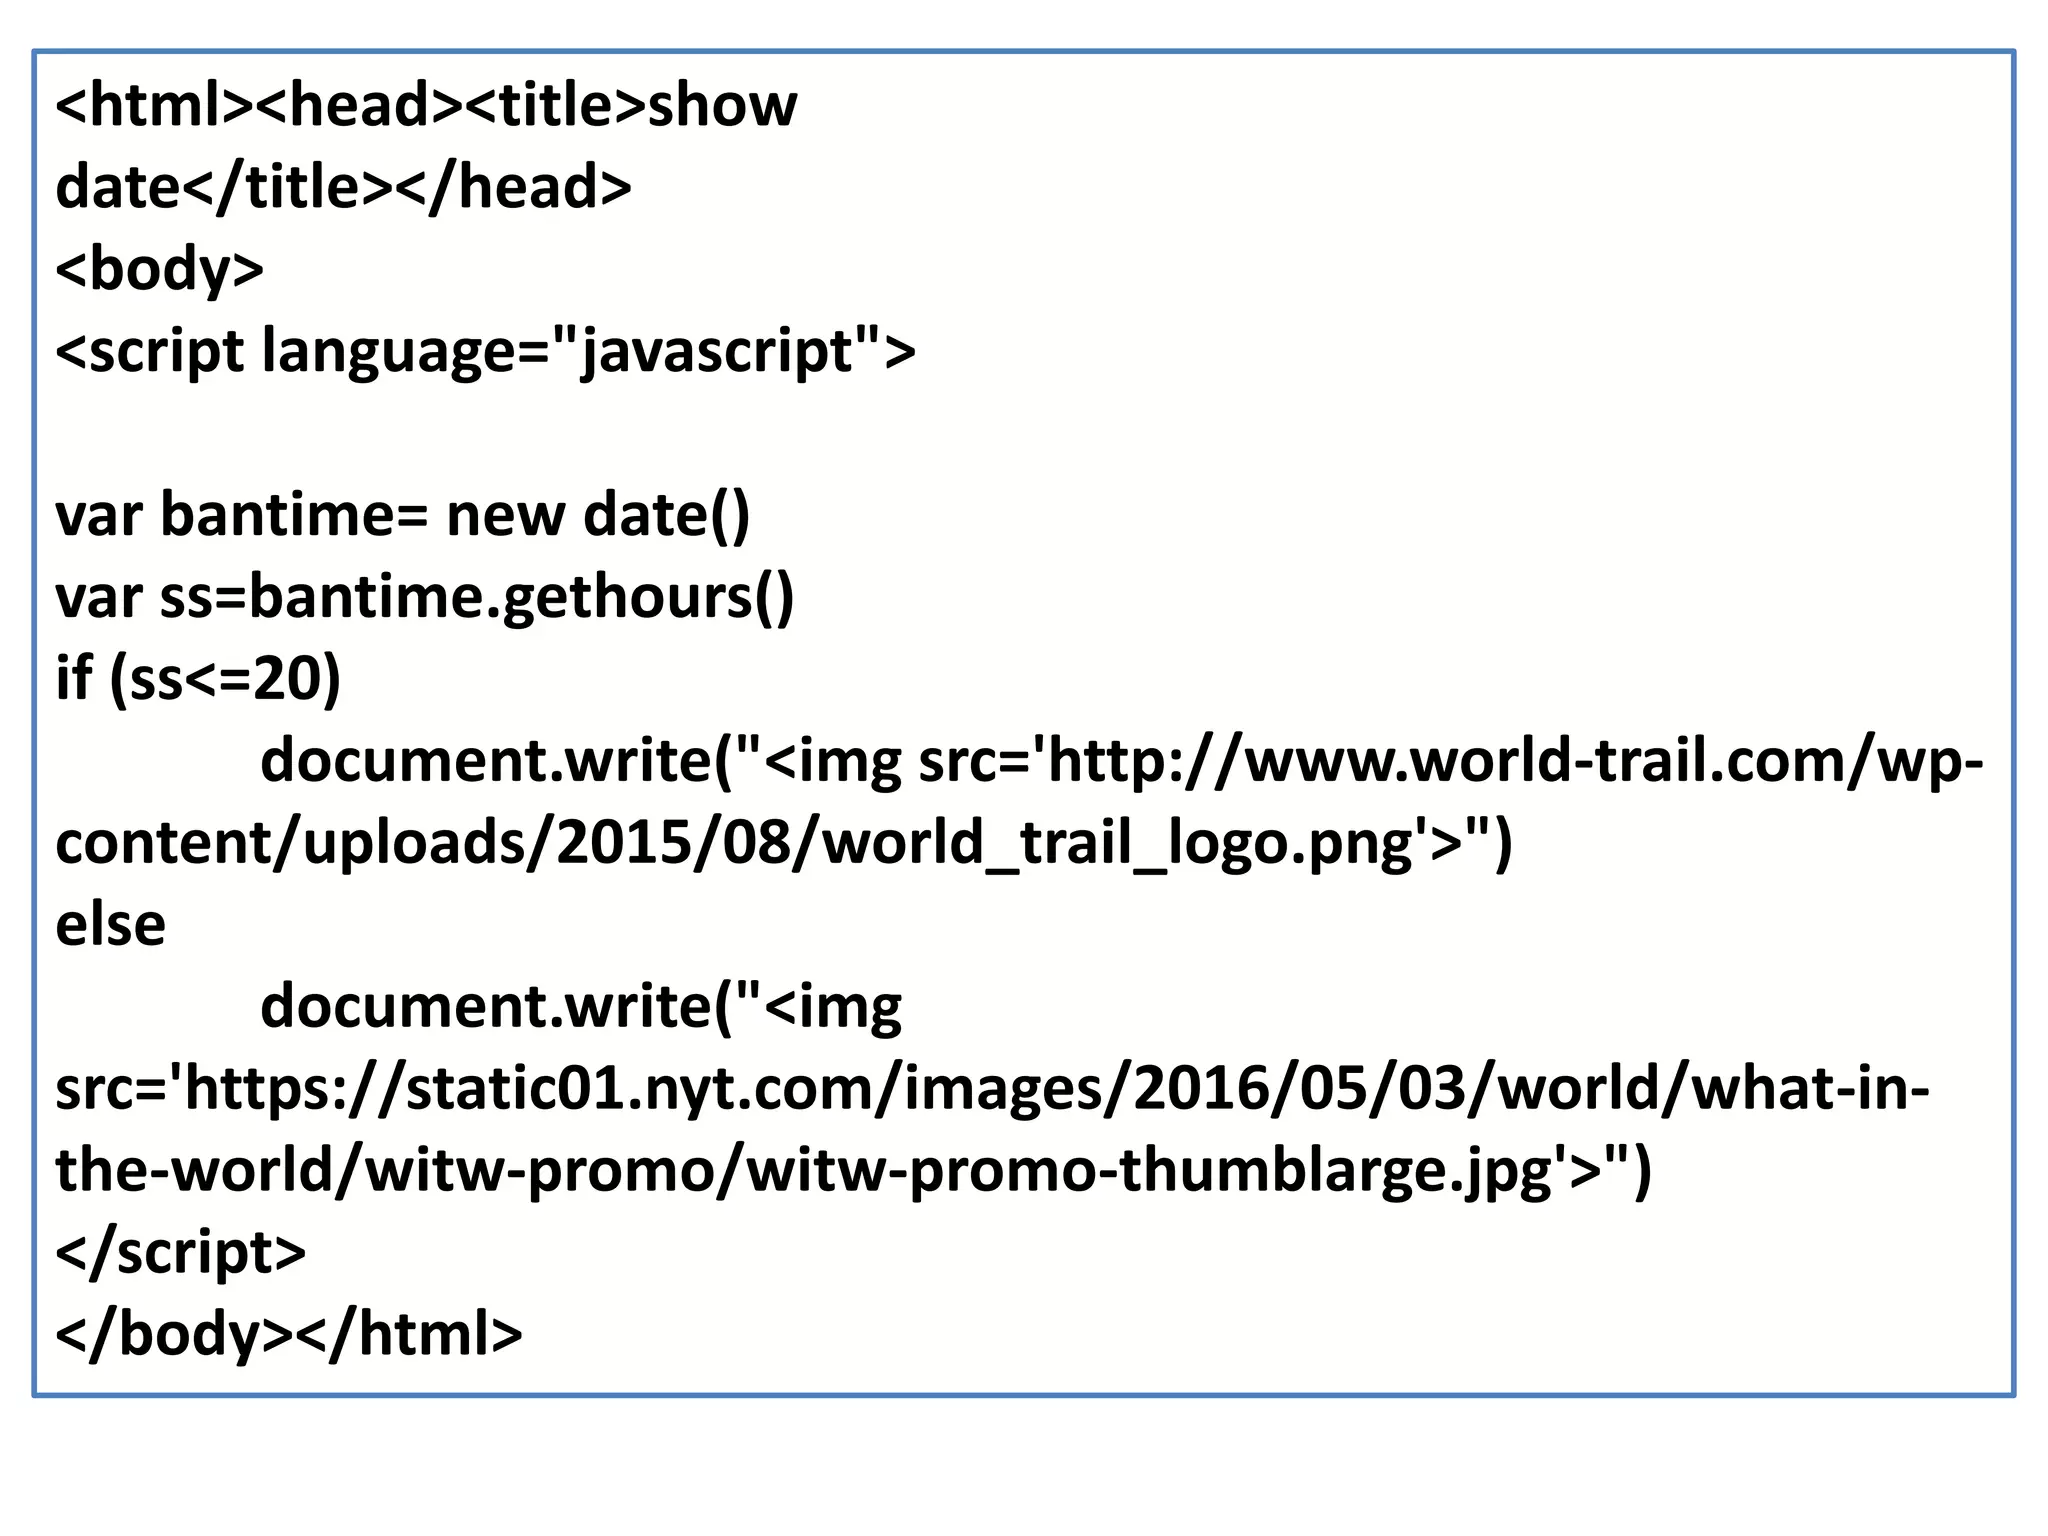Click the 'else' keyword line
2048x1536 pixels.
click(110, 924)
